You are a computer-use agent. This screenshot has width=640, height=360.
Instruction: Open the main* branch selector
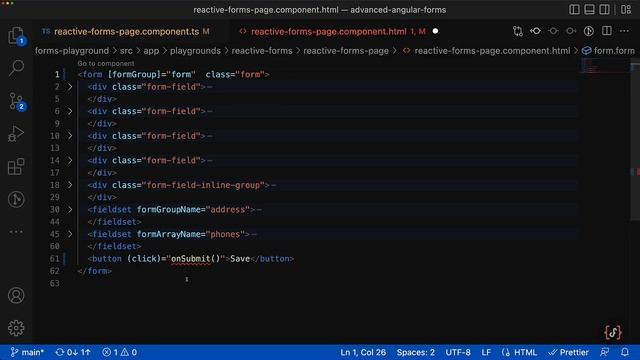click(27, 352)
